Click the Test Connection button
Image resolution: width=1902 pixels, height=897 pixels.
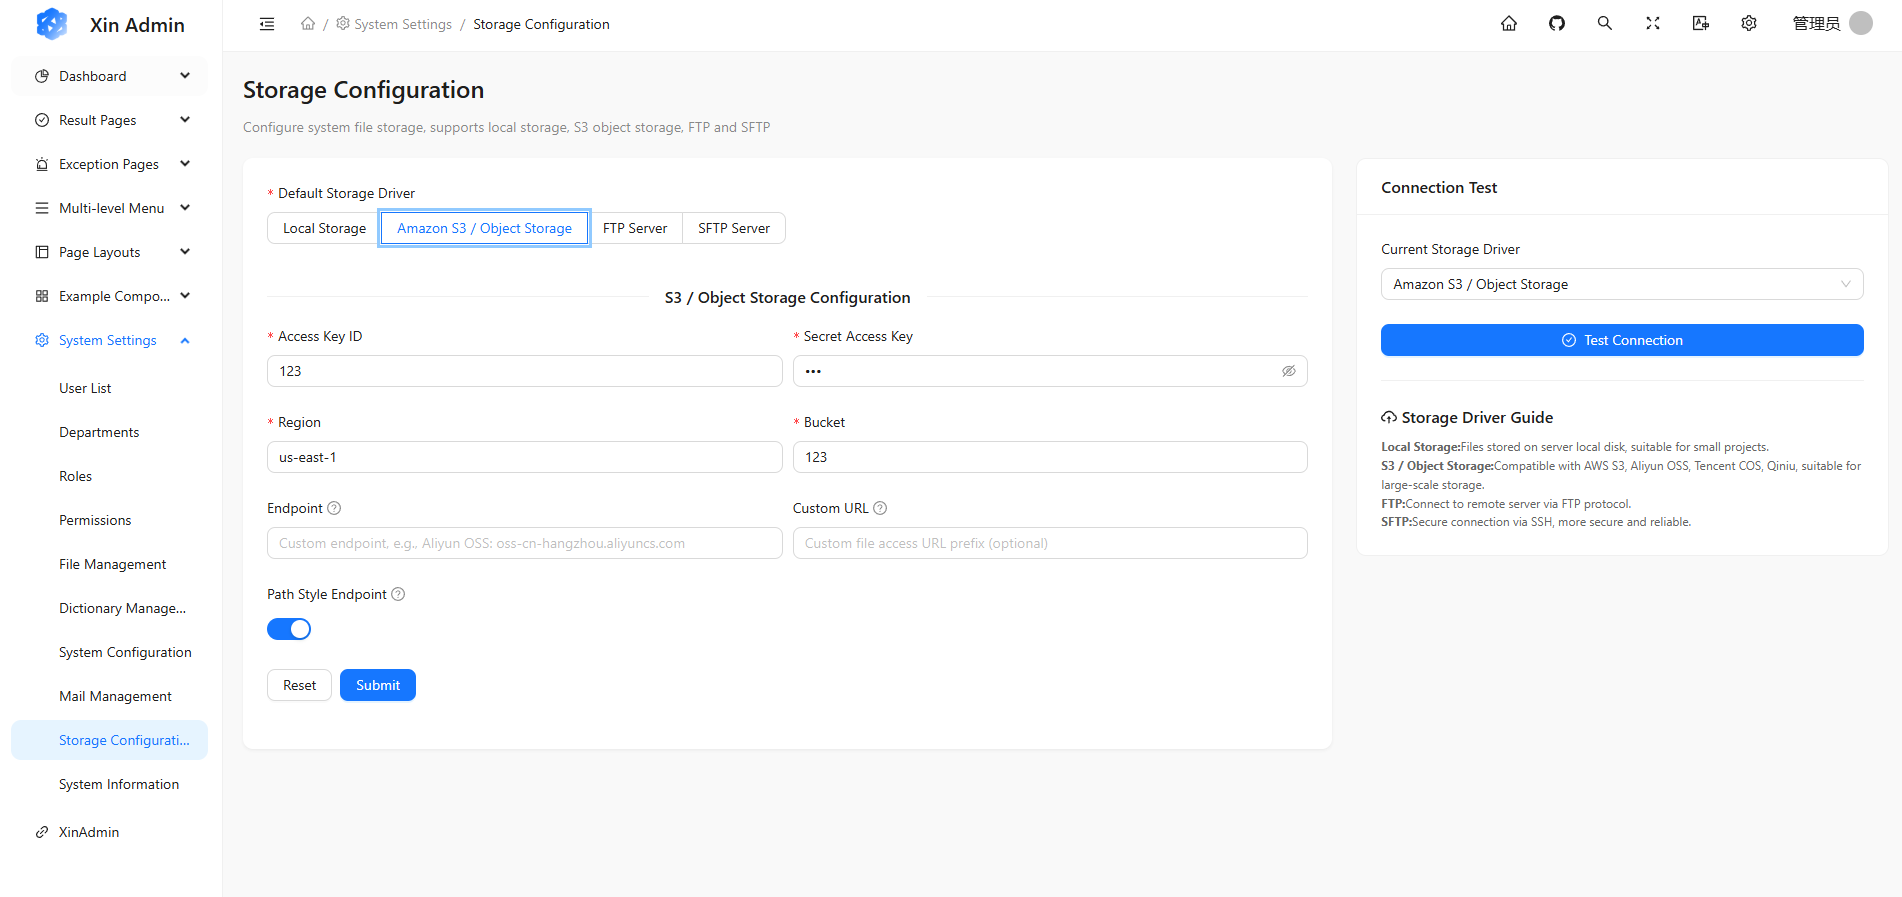pyautogui.click(x=1621, y=340)
